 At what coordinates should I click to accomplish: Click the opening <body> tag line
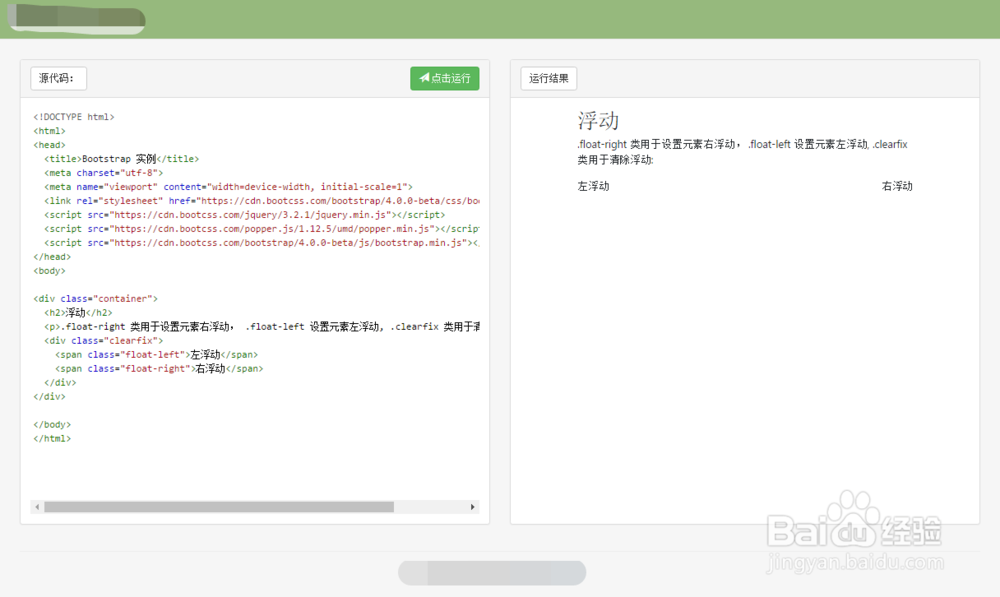tap(50, 271)
